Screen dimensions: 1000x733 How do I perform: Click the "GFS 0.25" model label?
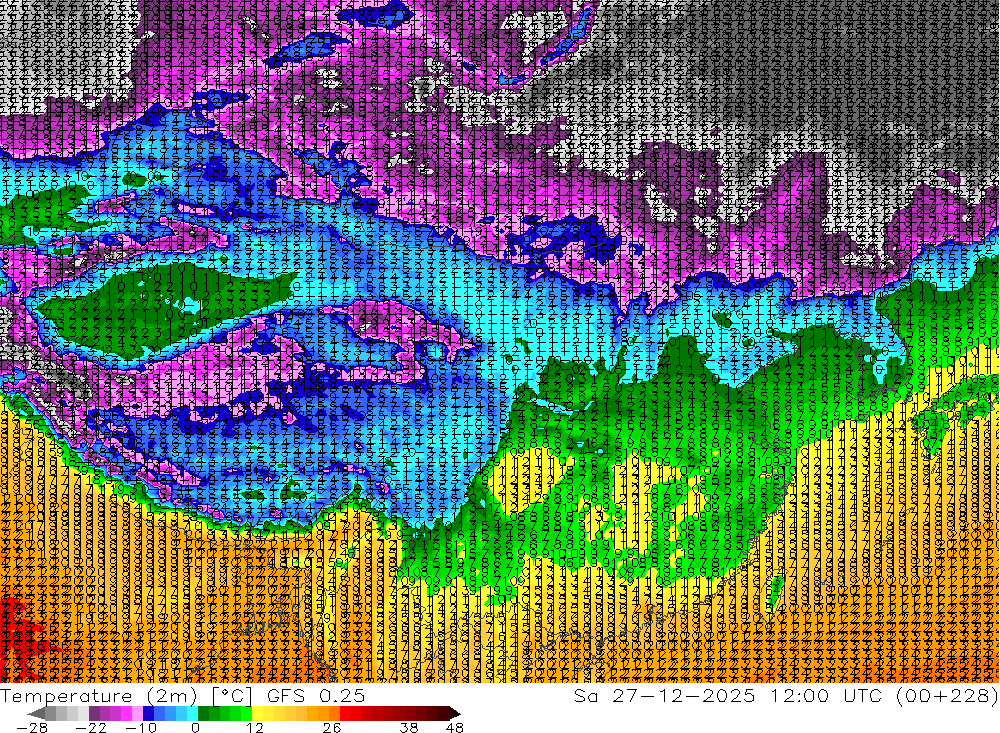(316, 696)
